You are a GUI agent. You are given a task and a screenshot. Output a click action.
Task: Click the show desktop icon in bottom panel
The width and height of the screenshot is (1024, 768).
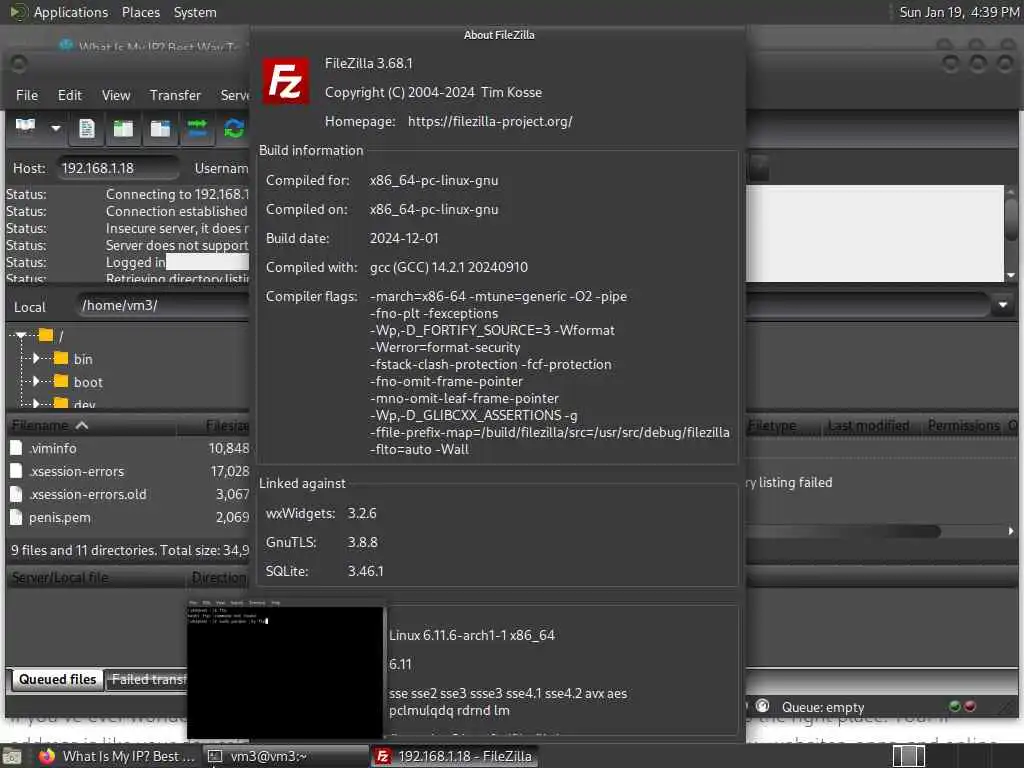(x=12, y=756)
